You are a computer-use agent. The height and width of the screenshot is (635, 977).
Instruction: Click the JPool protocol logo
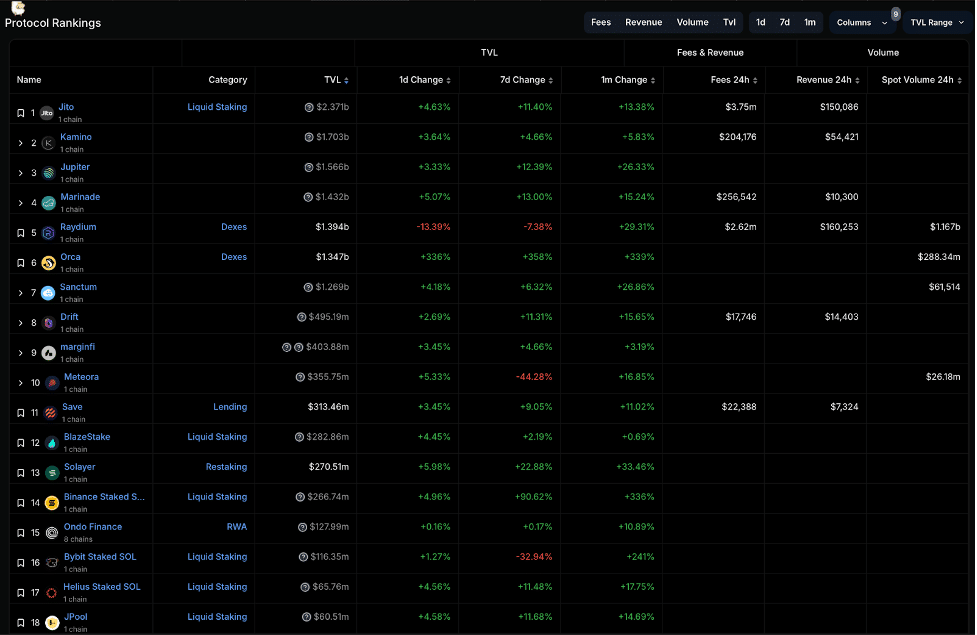pyautogui.click(x=52, y=623)
